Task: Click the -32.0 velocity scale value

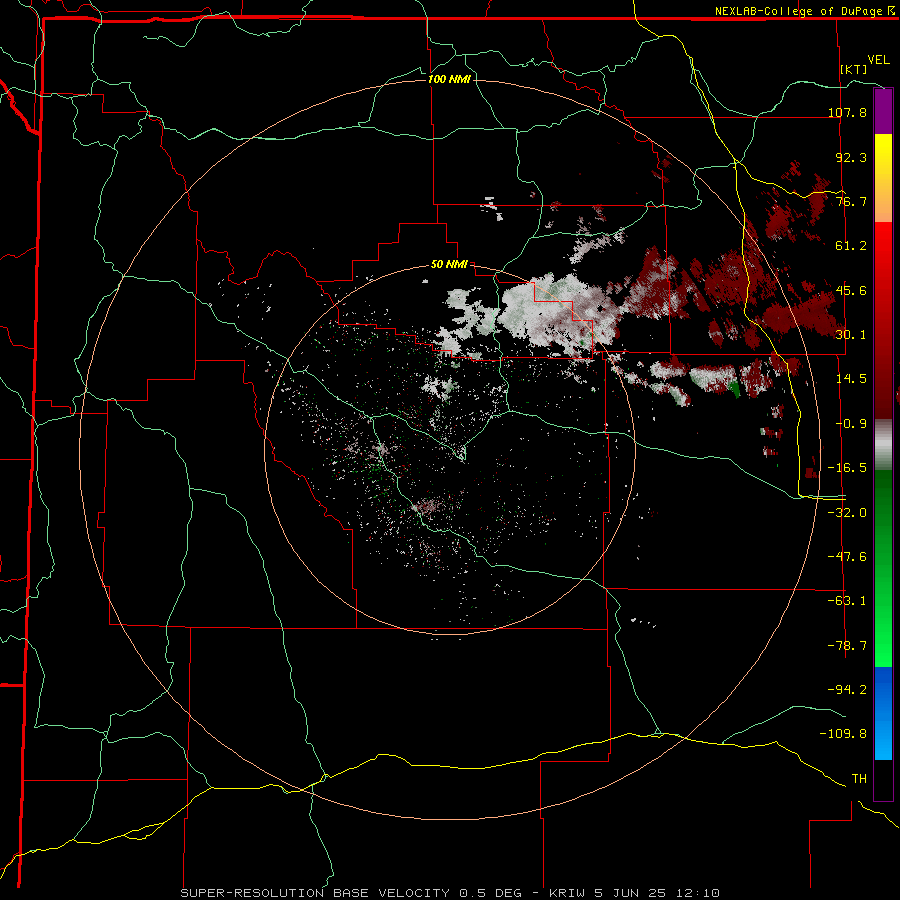Action: (847, 513)
